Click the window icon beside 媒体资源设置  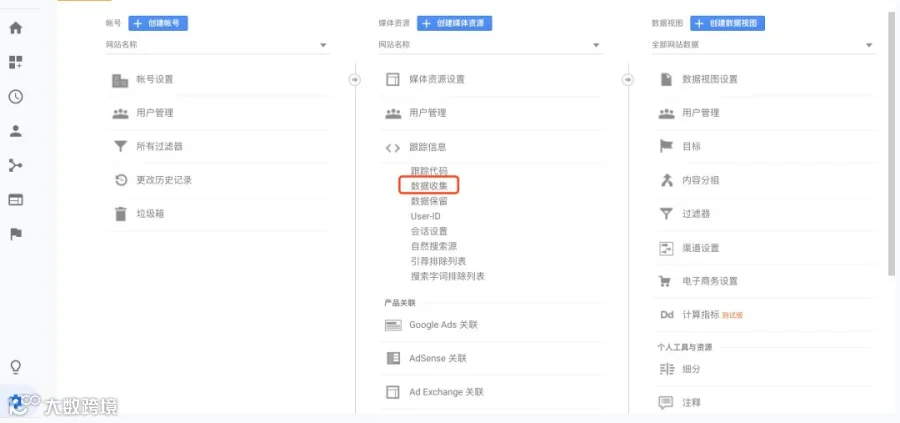click(393, 80)
